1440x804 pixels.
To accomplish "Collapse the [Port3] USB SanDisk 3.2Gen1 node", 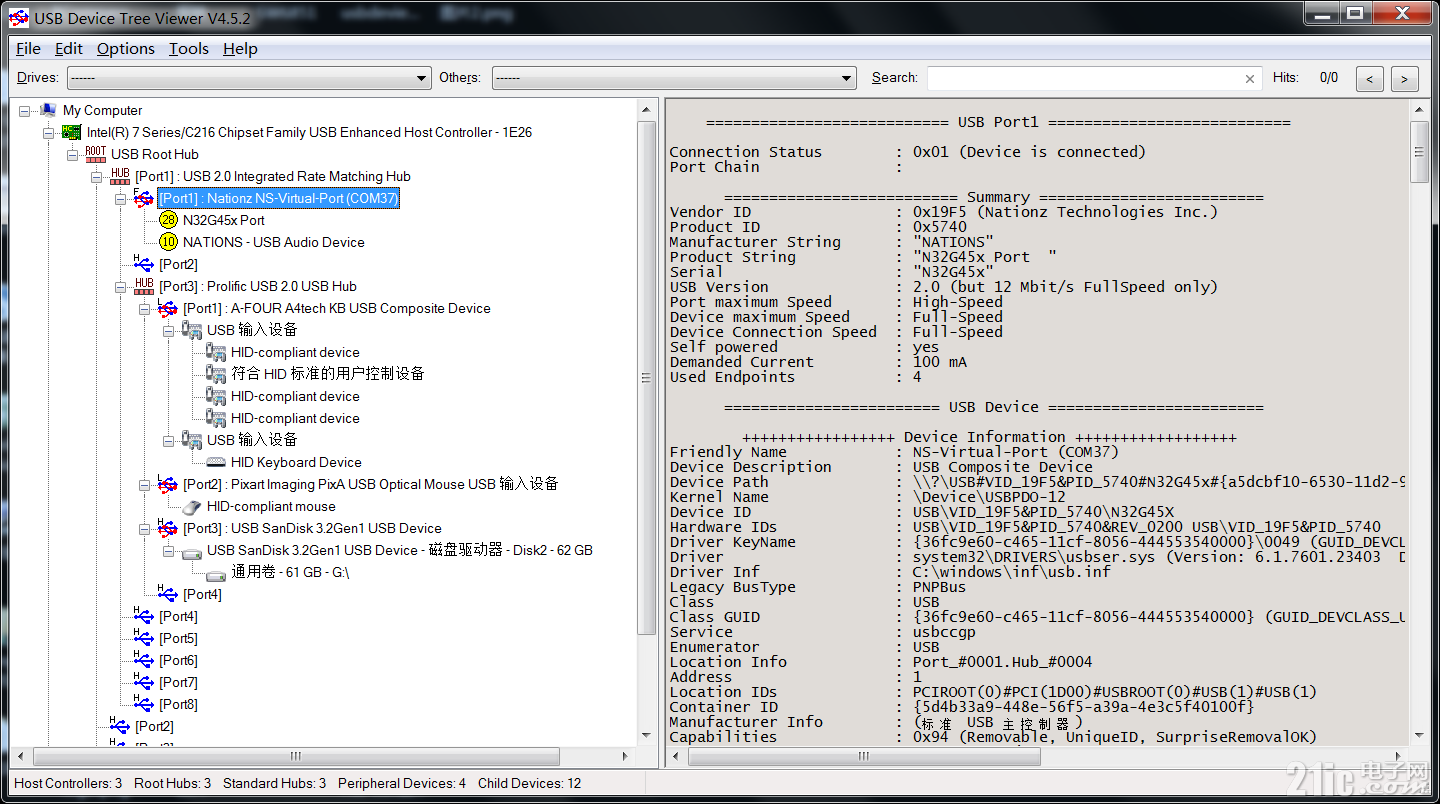I will coord(144,529).
